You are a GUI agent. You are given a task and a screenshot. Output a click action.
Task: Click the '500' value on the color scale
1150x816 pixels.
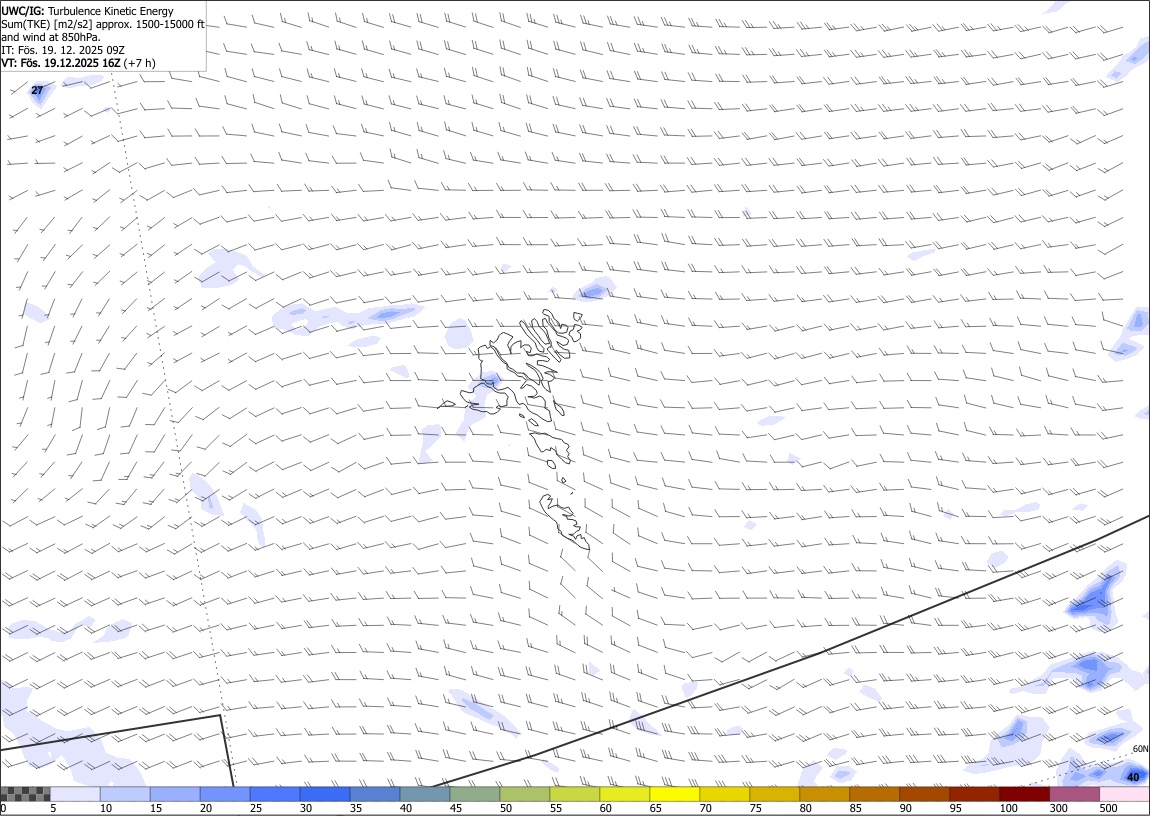pos(1108,809)
